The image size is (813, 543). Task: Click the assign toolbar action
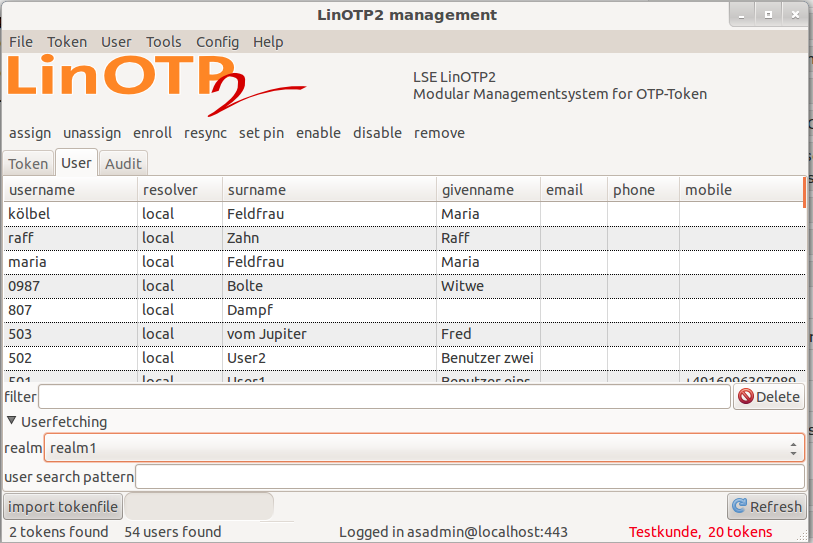(30, 133)
